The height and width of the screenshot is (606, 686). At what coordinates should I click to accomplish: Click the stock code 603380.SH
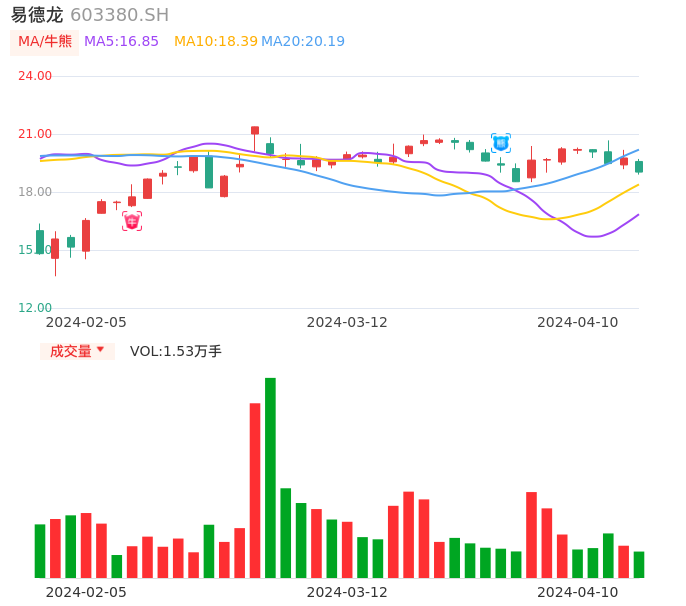(x=119, y=15)
